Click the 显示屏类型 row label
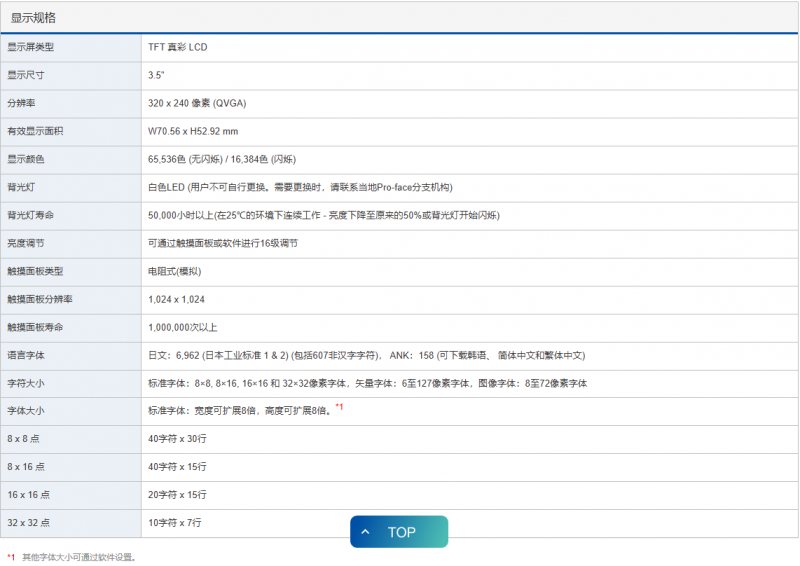This screenshot has height=566, width=800. pos(30,47)
